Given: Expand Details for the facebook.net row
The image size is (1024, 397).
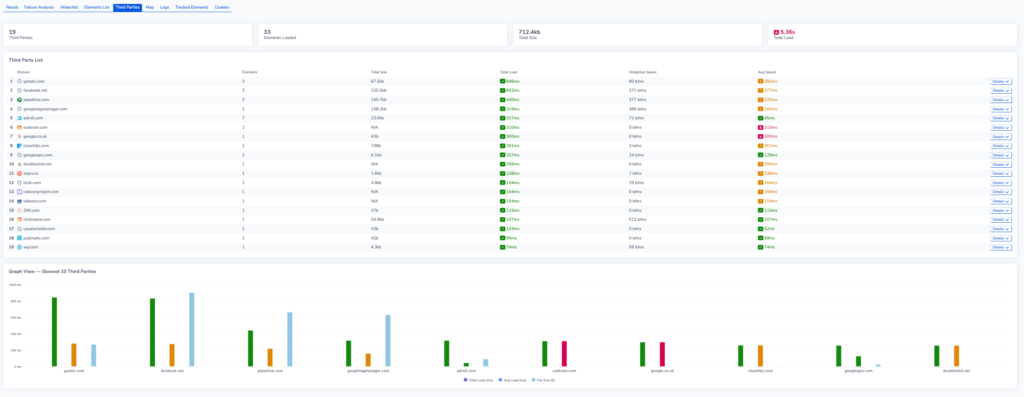Looking at the screenshot, I should point(1000,90).
